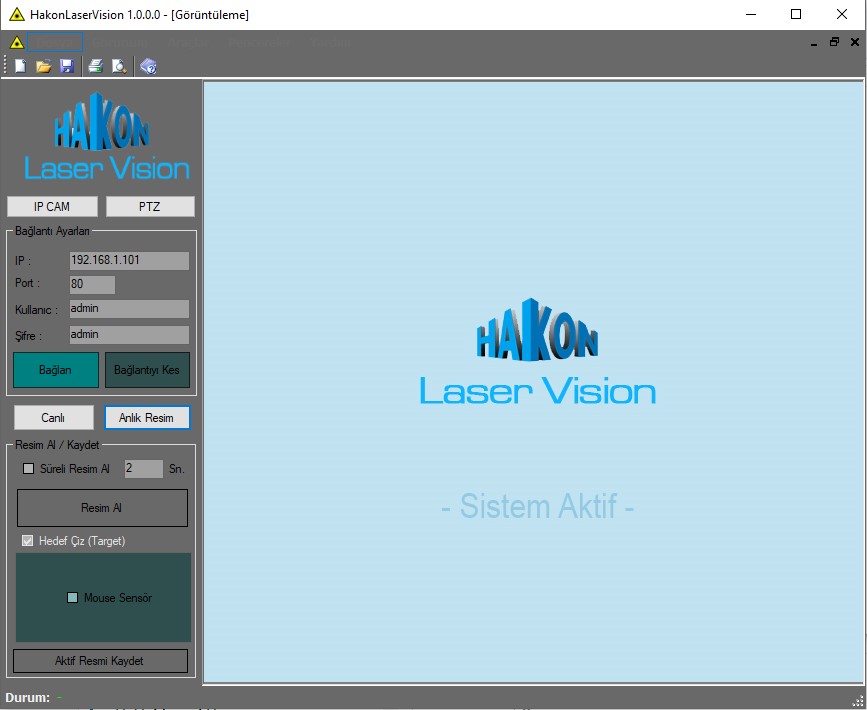Click the Print toolbar icon
The image size is (867, 710).
point(95,67)
